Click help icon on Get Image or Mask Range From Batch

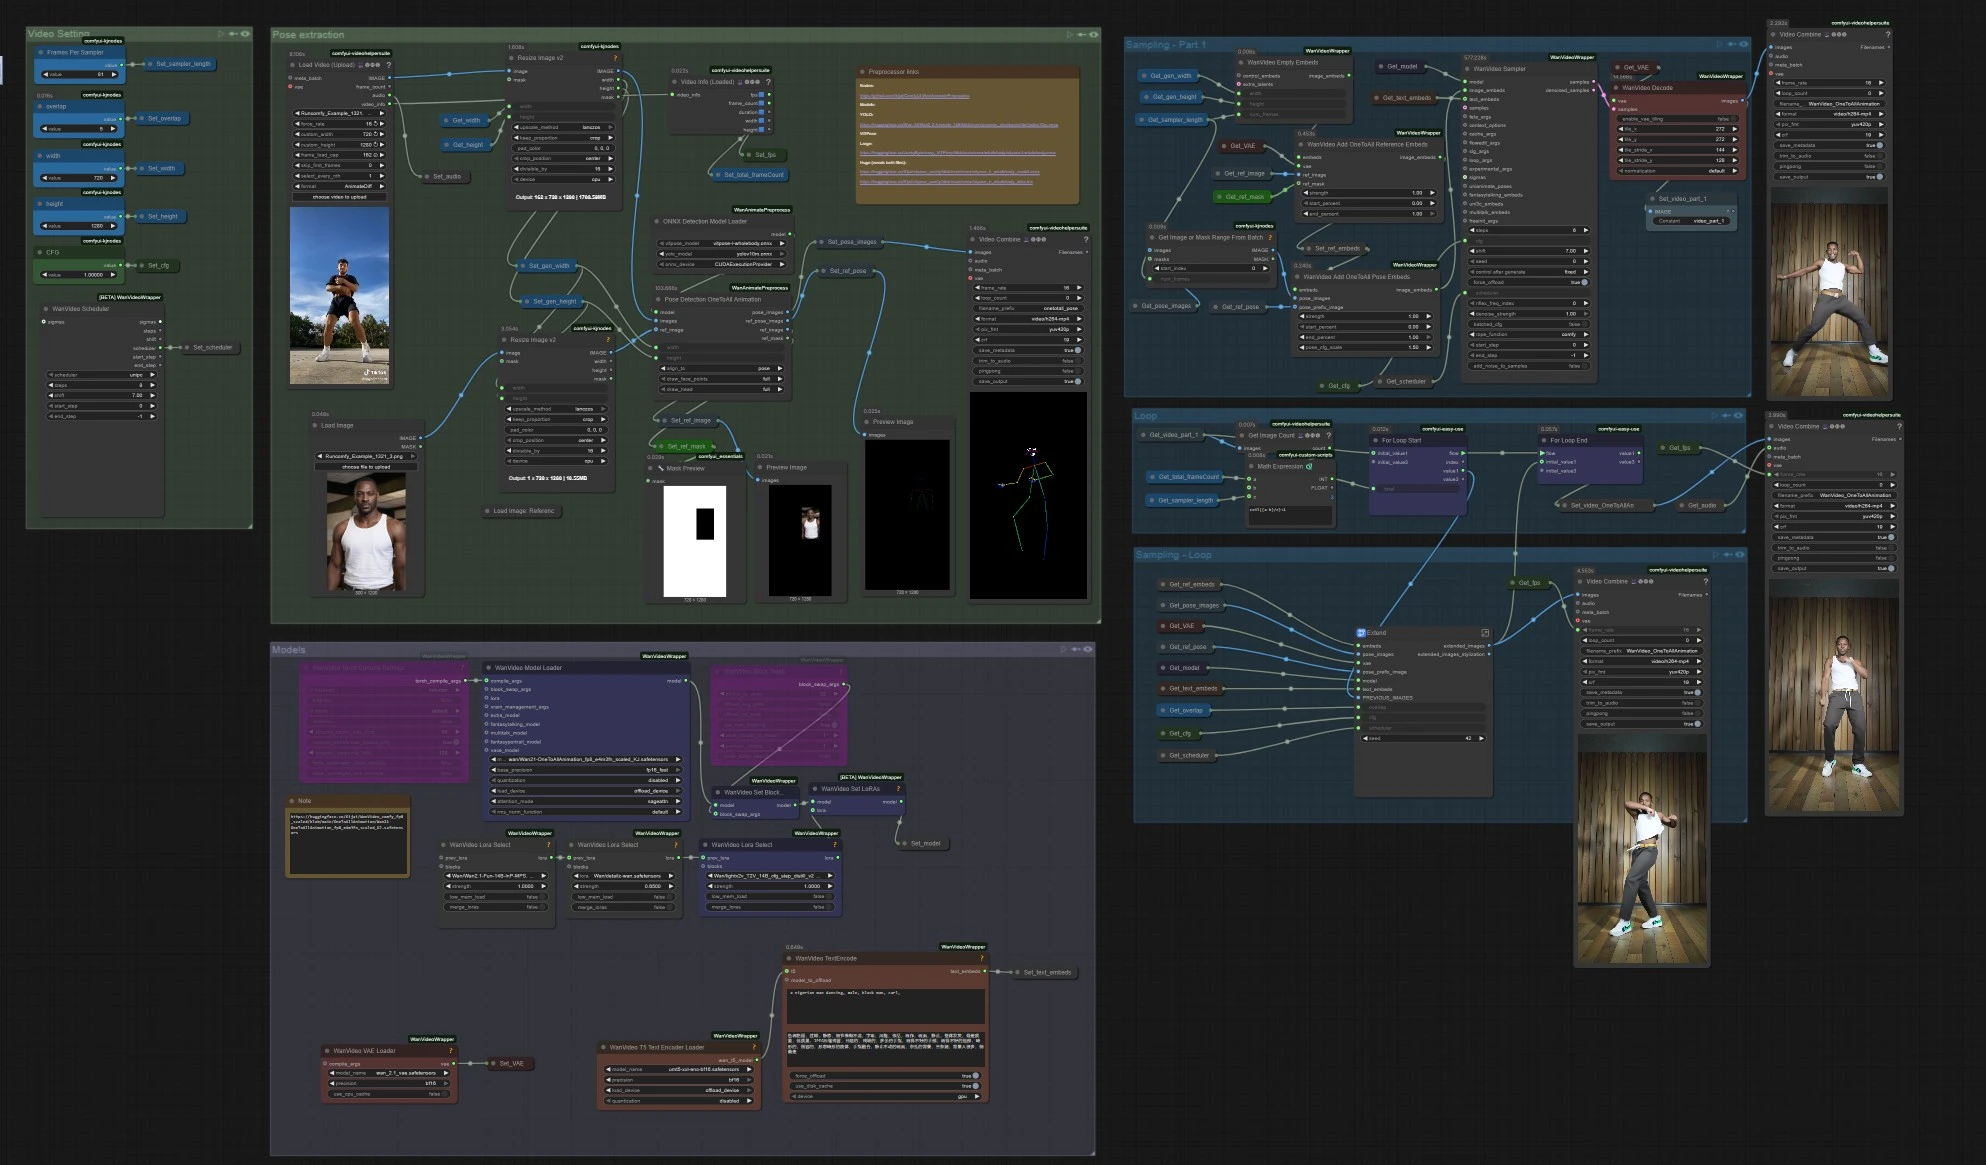coord(1270,238)
